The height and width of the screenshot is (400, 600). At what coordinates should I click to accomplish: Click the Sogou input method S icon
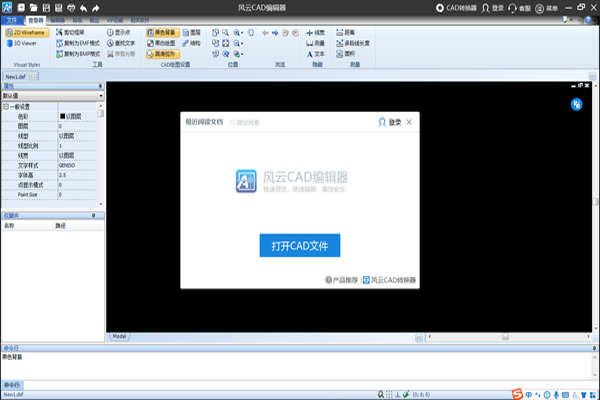coord(517,394)
